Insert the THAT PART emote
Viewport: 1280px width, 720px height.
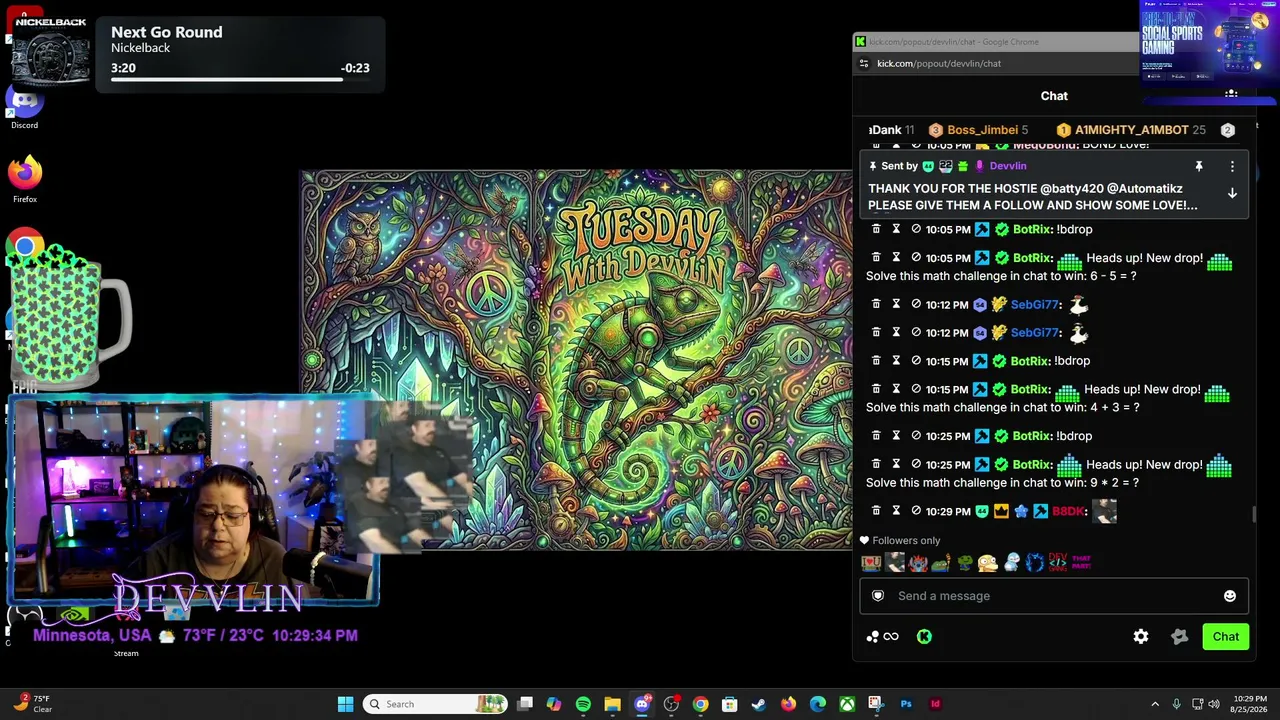(1081, 563)
